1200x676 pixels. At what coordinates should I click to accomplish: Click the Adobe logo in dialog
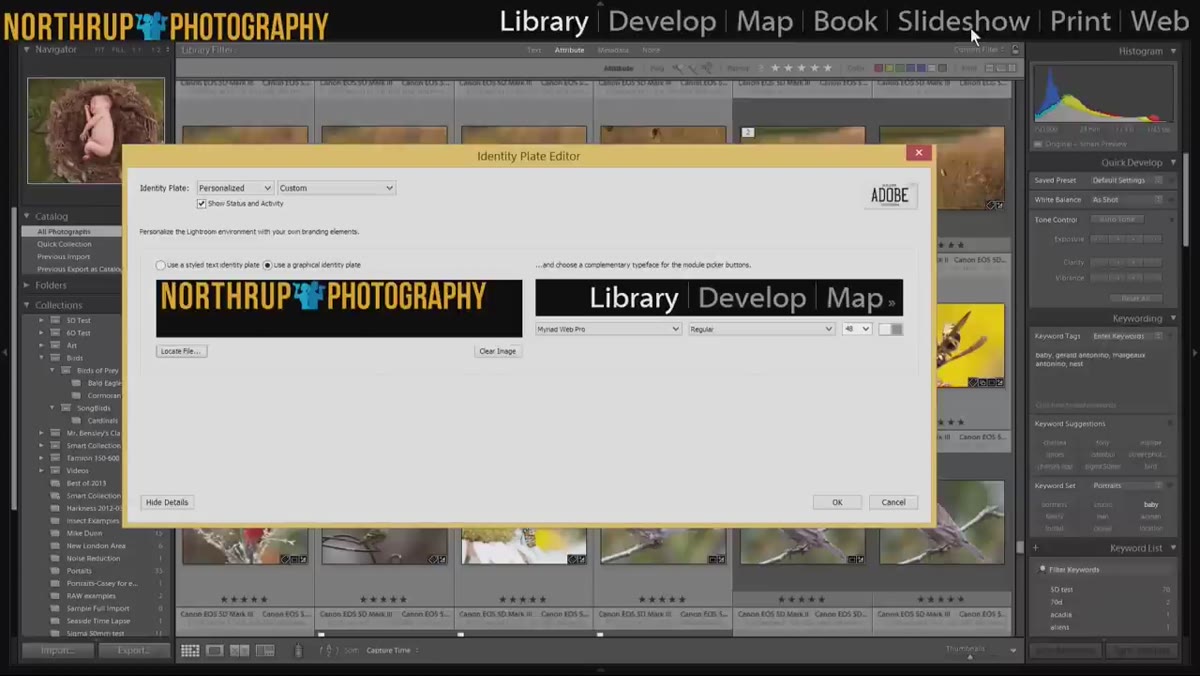point(890,195)
